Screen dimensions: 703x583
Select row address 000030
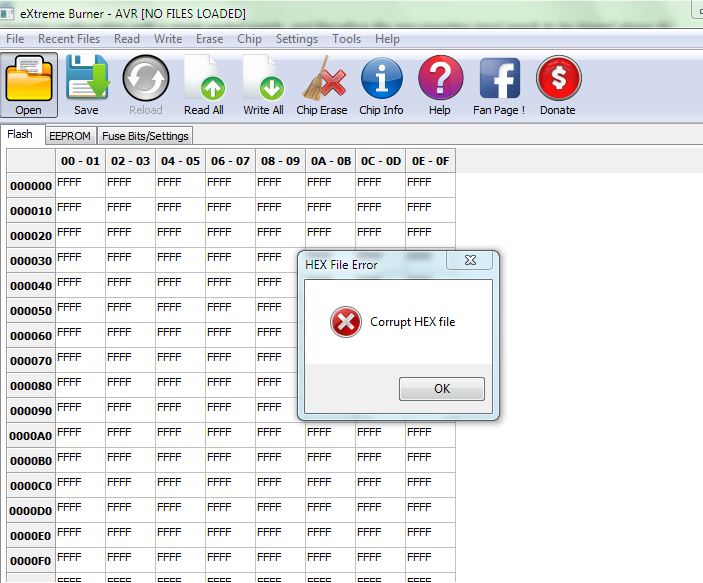pyautogui.click(x=31, y=261)
